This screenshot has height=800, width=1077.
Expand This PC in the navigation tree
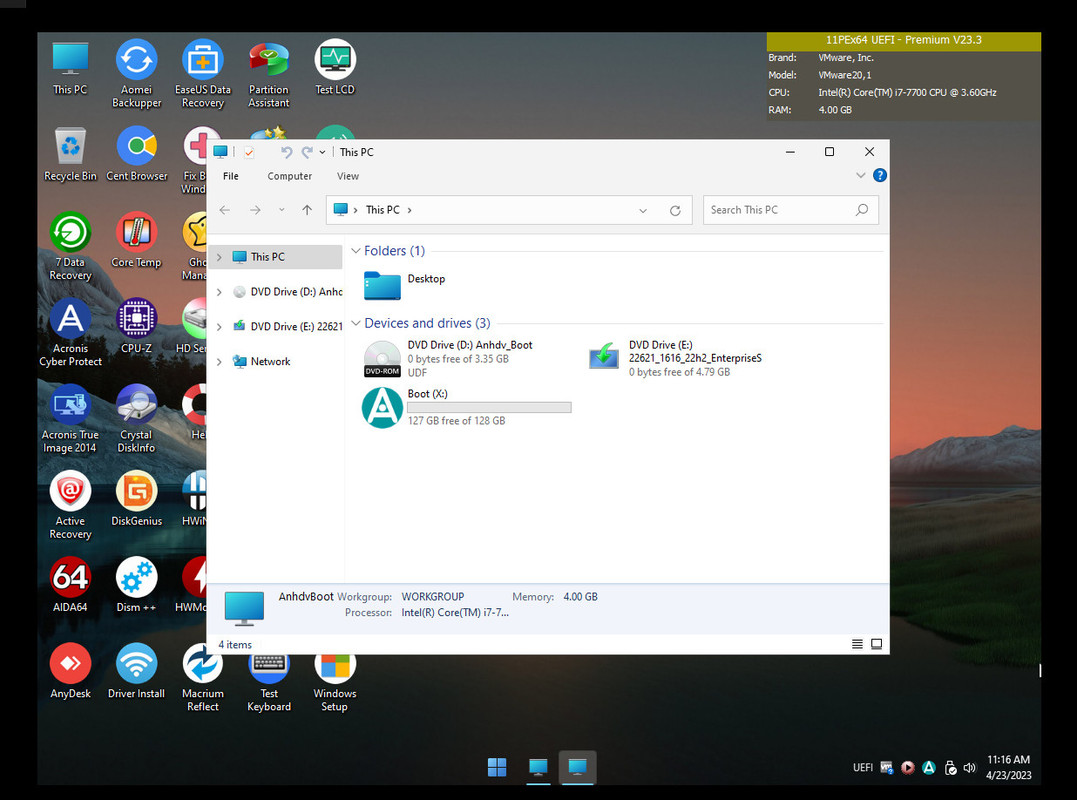(219, 257)
